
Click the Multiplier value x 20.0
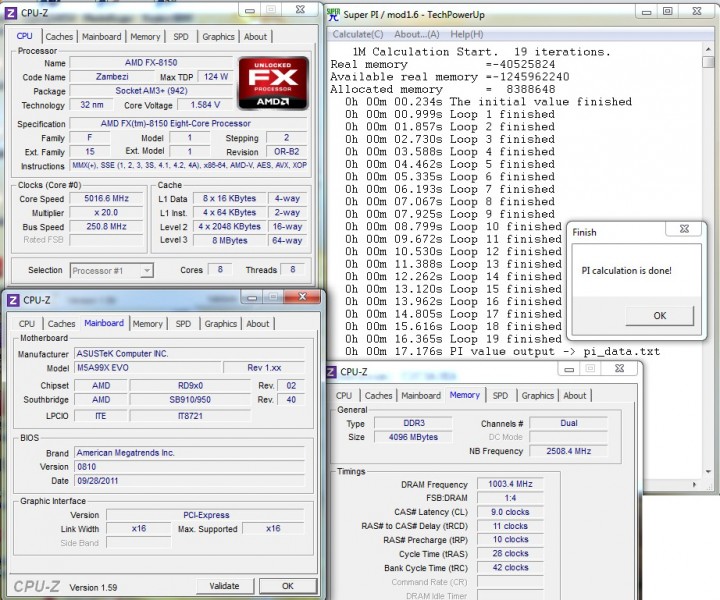[106, 213]
